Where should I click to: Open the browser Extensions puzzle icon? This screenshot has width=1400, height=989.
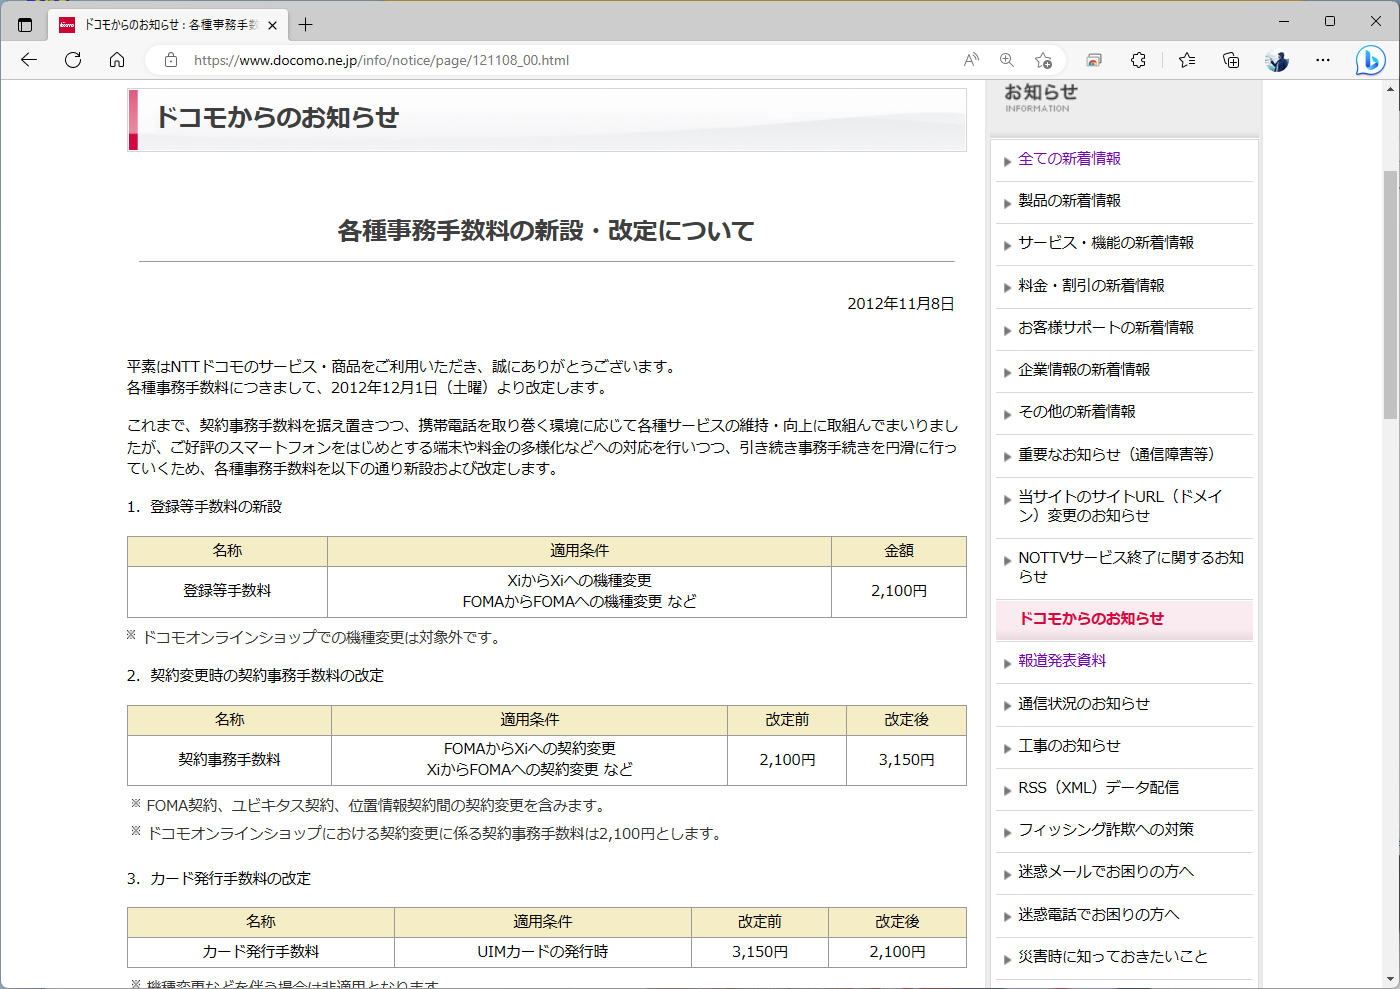click(1138, 60)
